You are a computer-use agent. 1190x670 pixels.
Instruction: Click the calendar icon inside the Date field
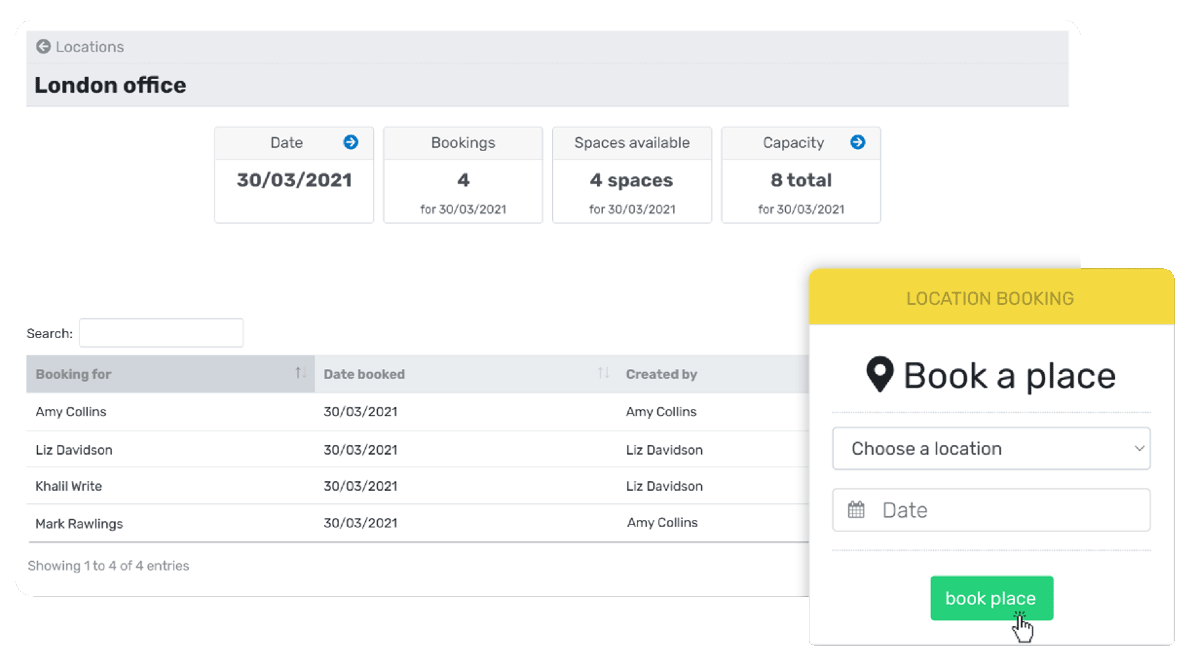pos(856,509)
